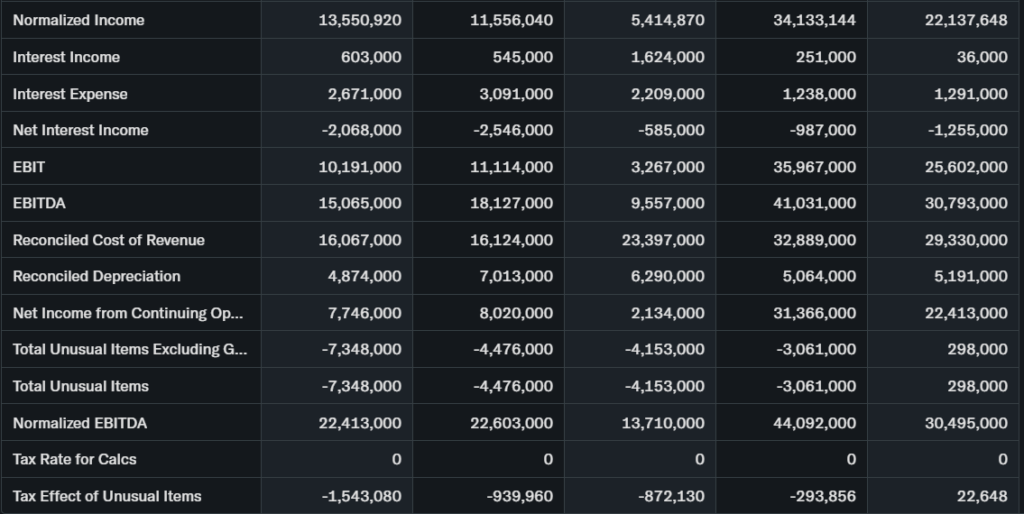Click the truncated Net Income from Continuing Op... label
This screenshot has height=514, width=1024.
pos(127,313)
